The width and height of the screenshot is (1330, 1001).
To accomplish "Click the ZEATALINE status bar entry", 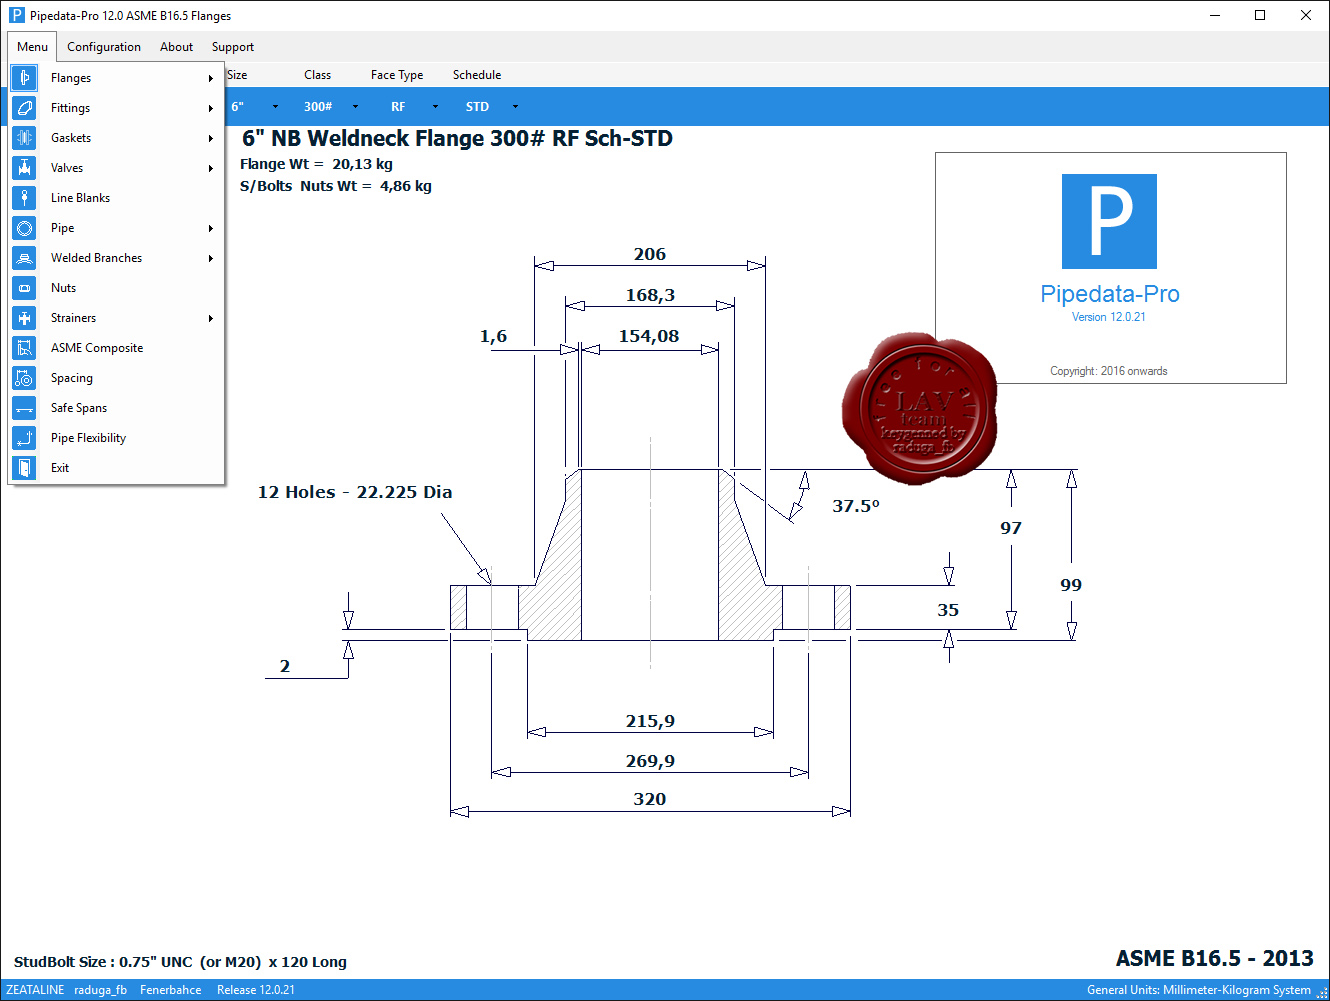I will click(x=35, y=990).
